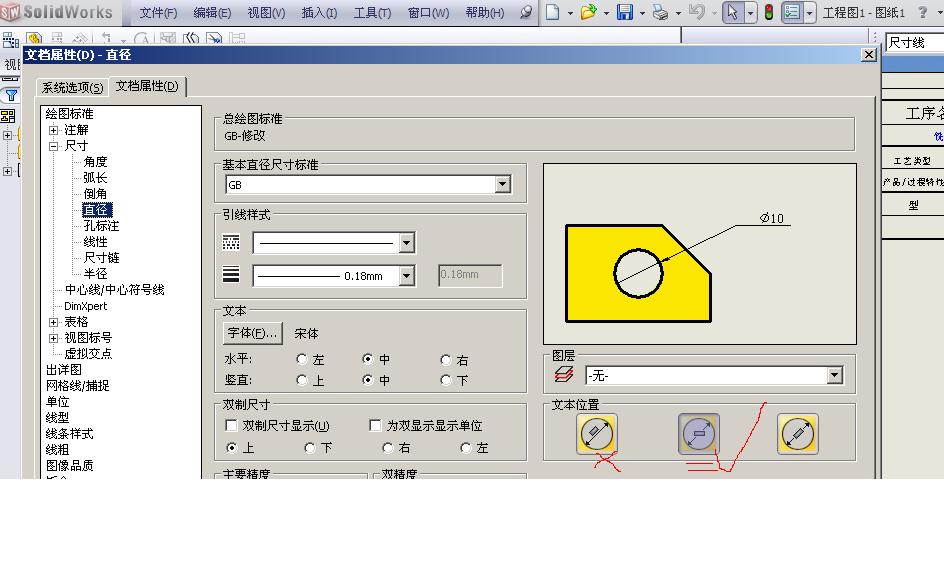Viewport: 944px width, 585px height.
Task: Click the layer stack icon
Action: click(564, 374)
